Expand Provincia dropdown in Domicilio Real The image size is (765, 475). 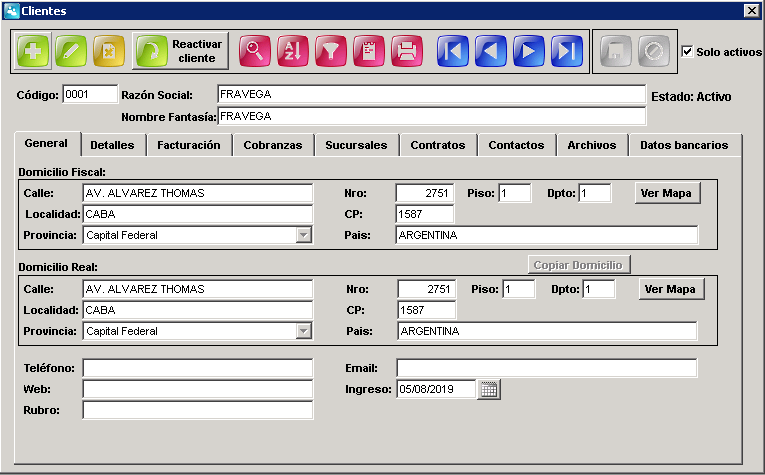pos(303,331)
